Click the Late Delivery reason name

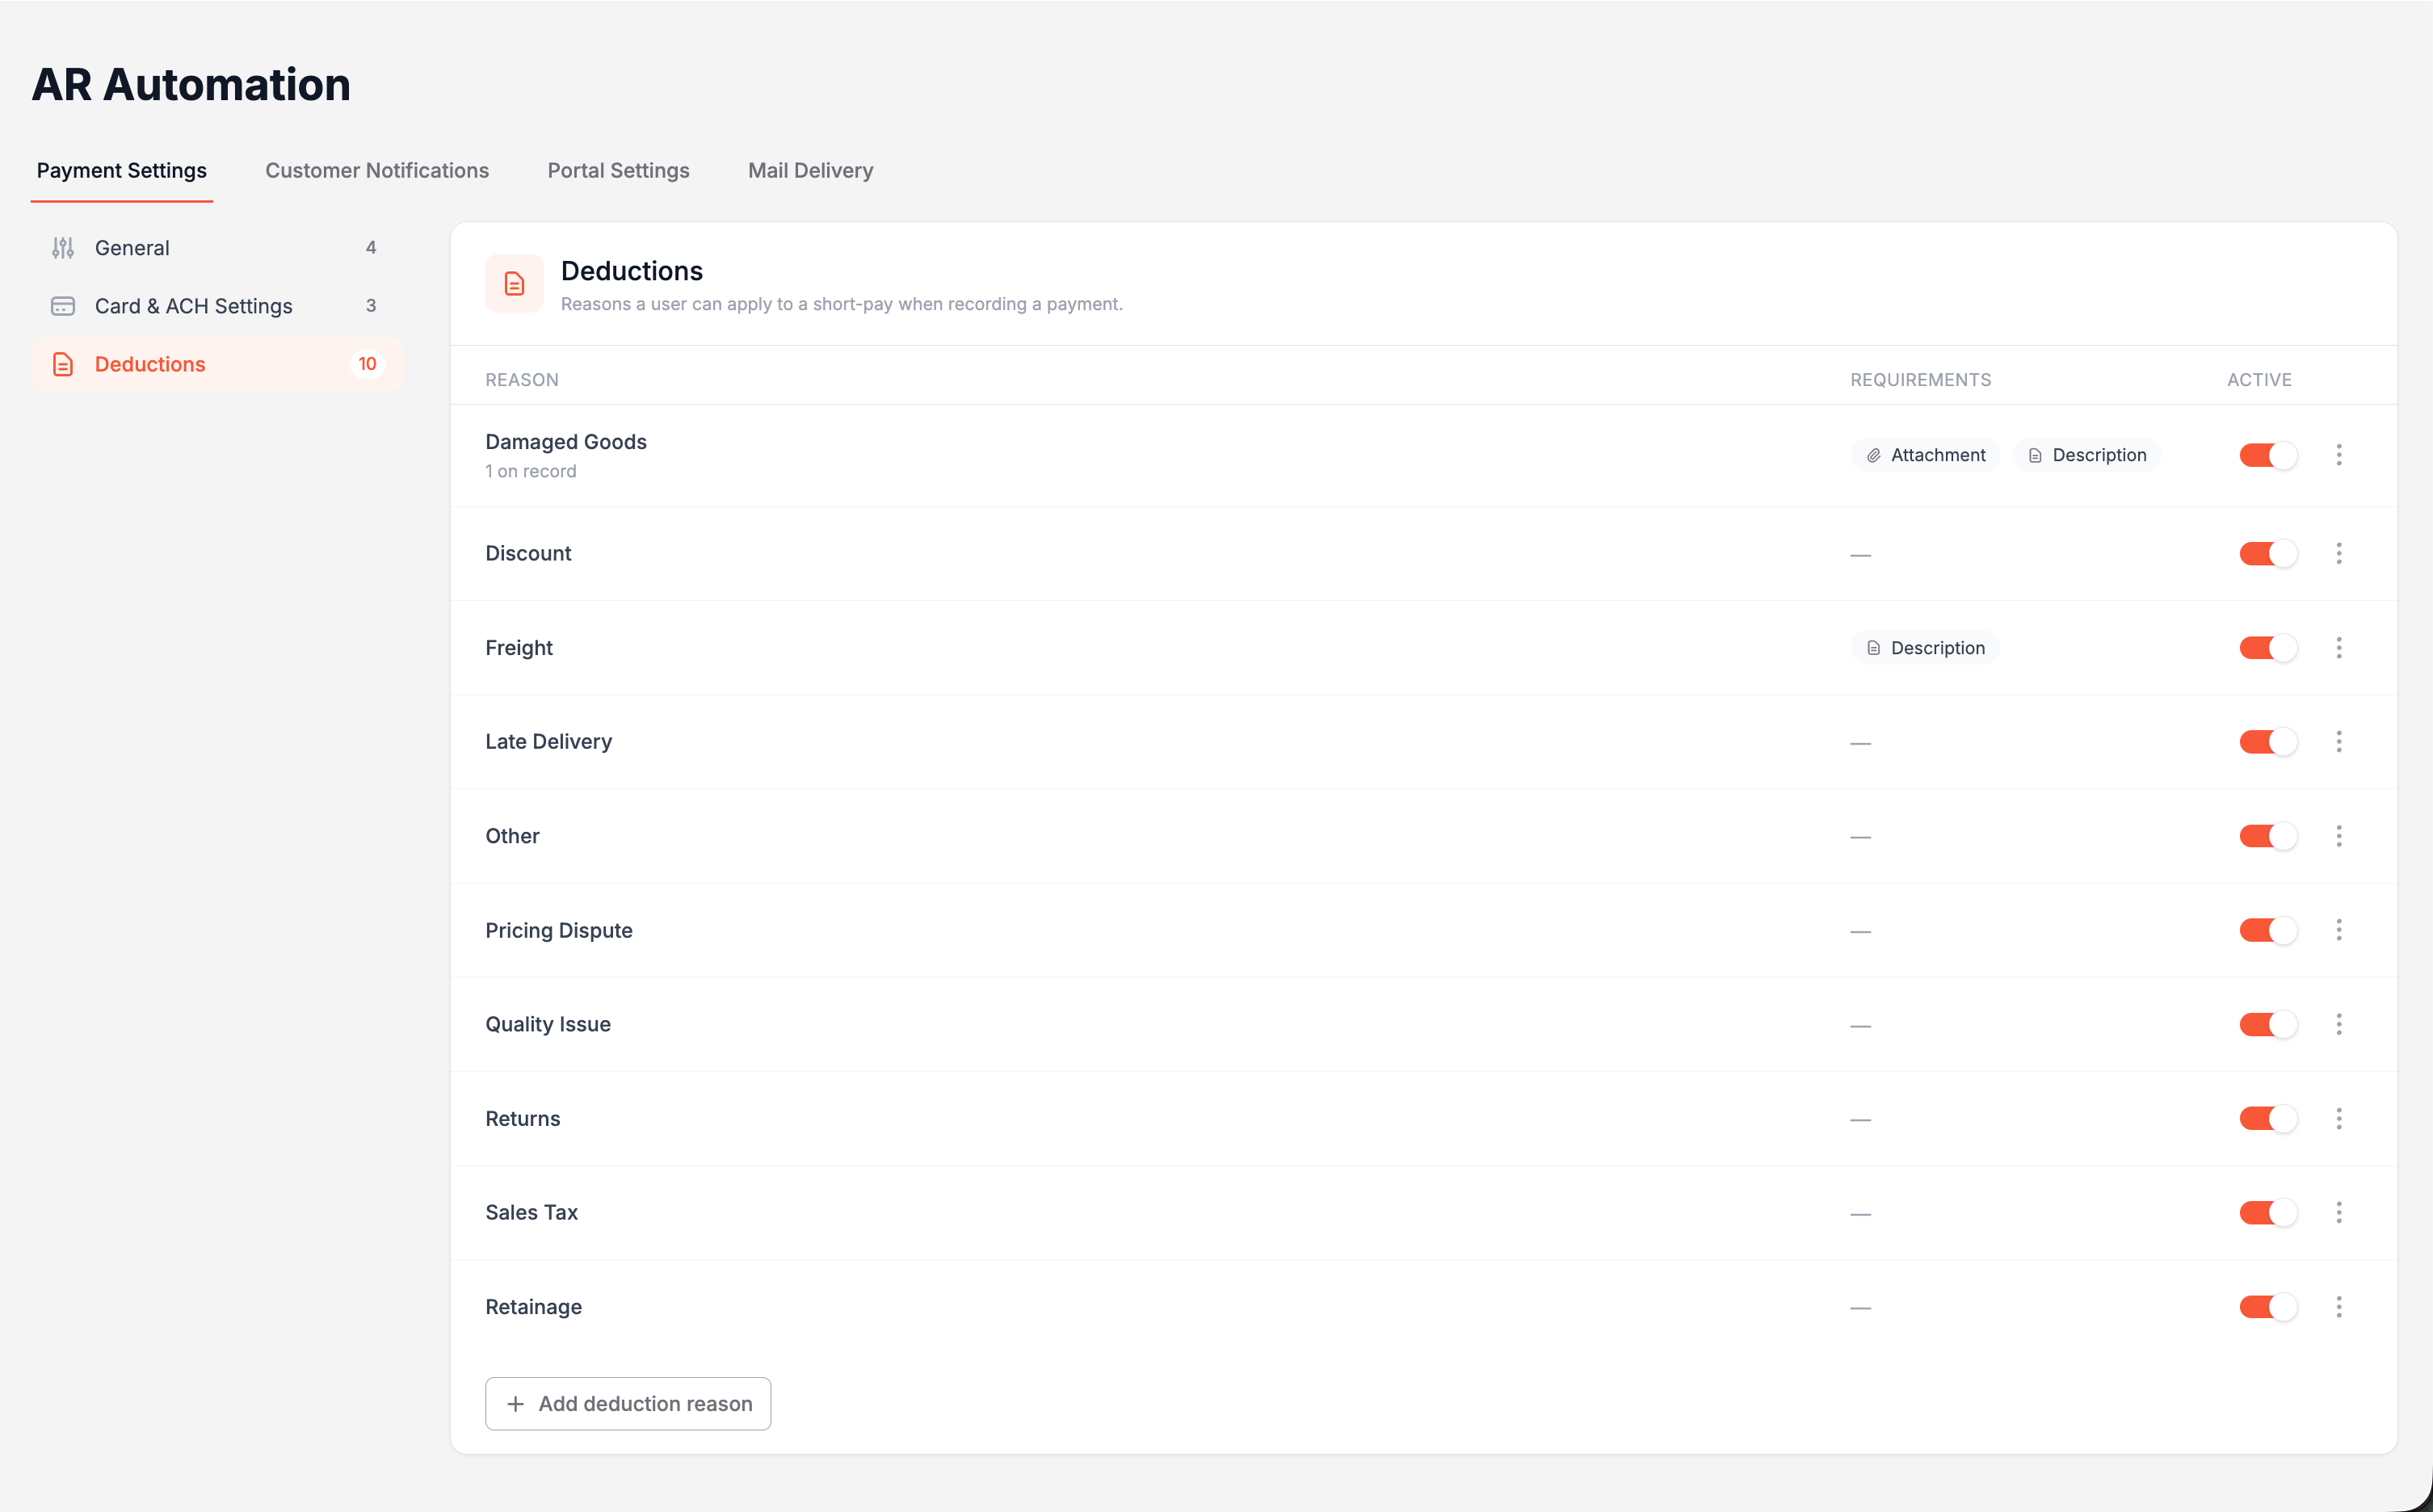point(549,742)
